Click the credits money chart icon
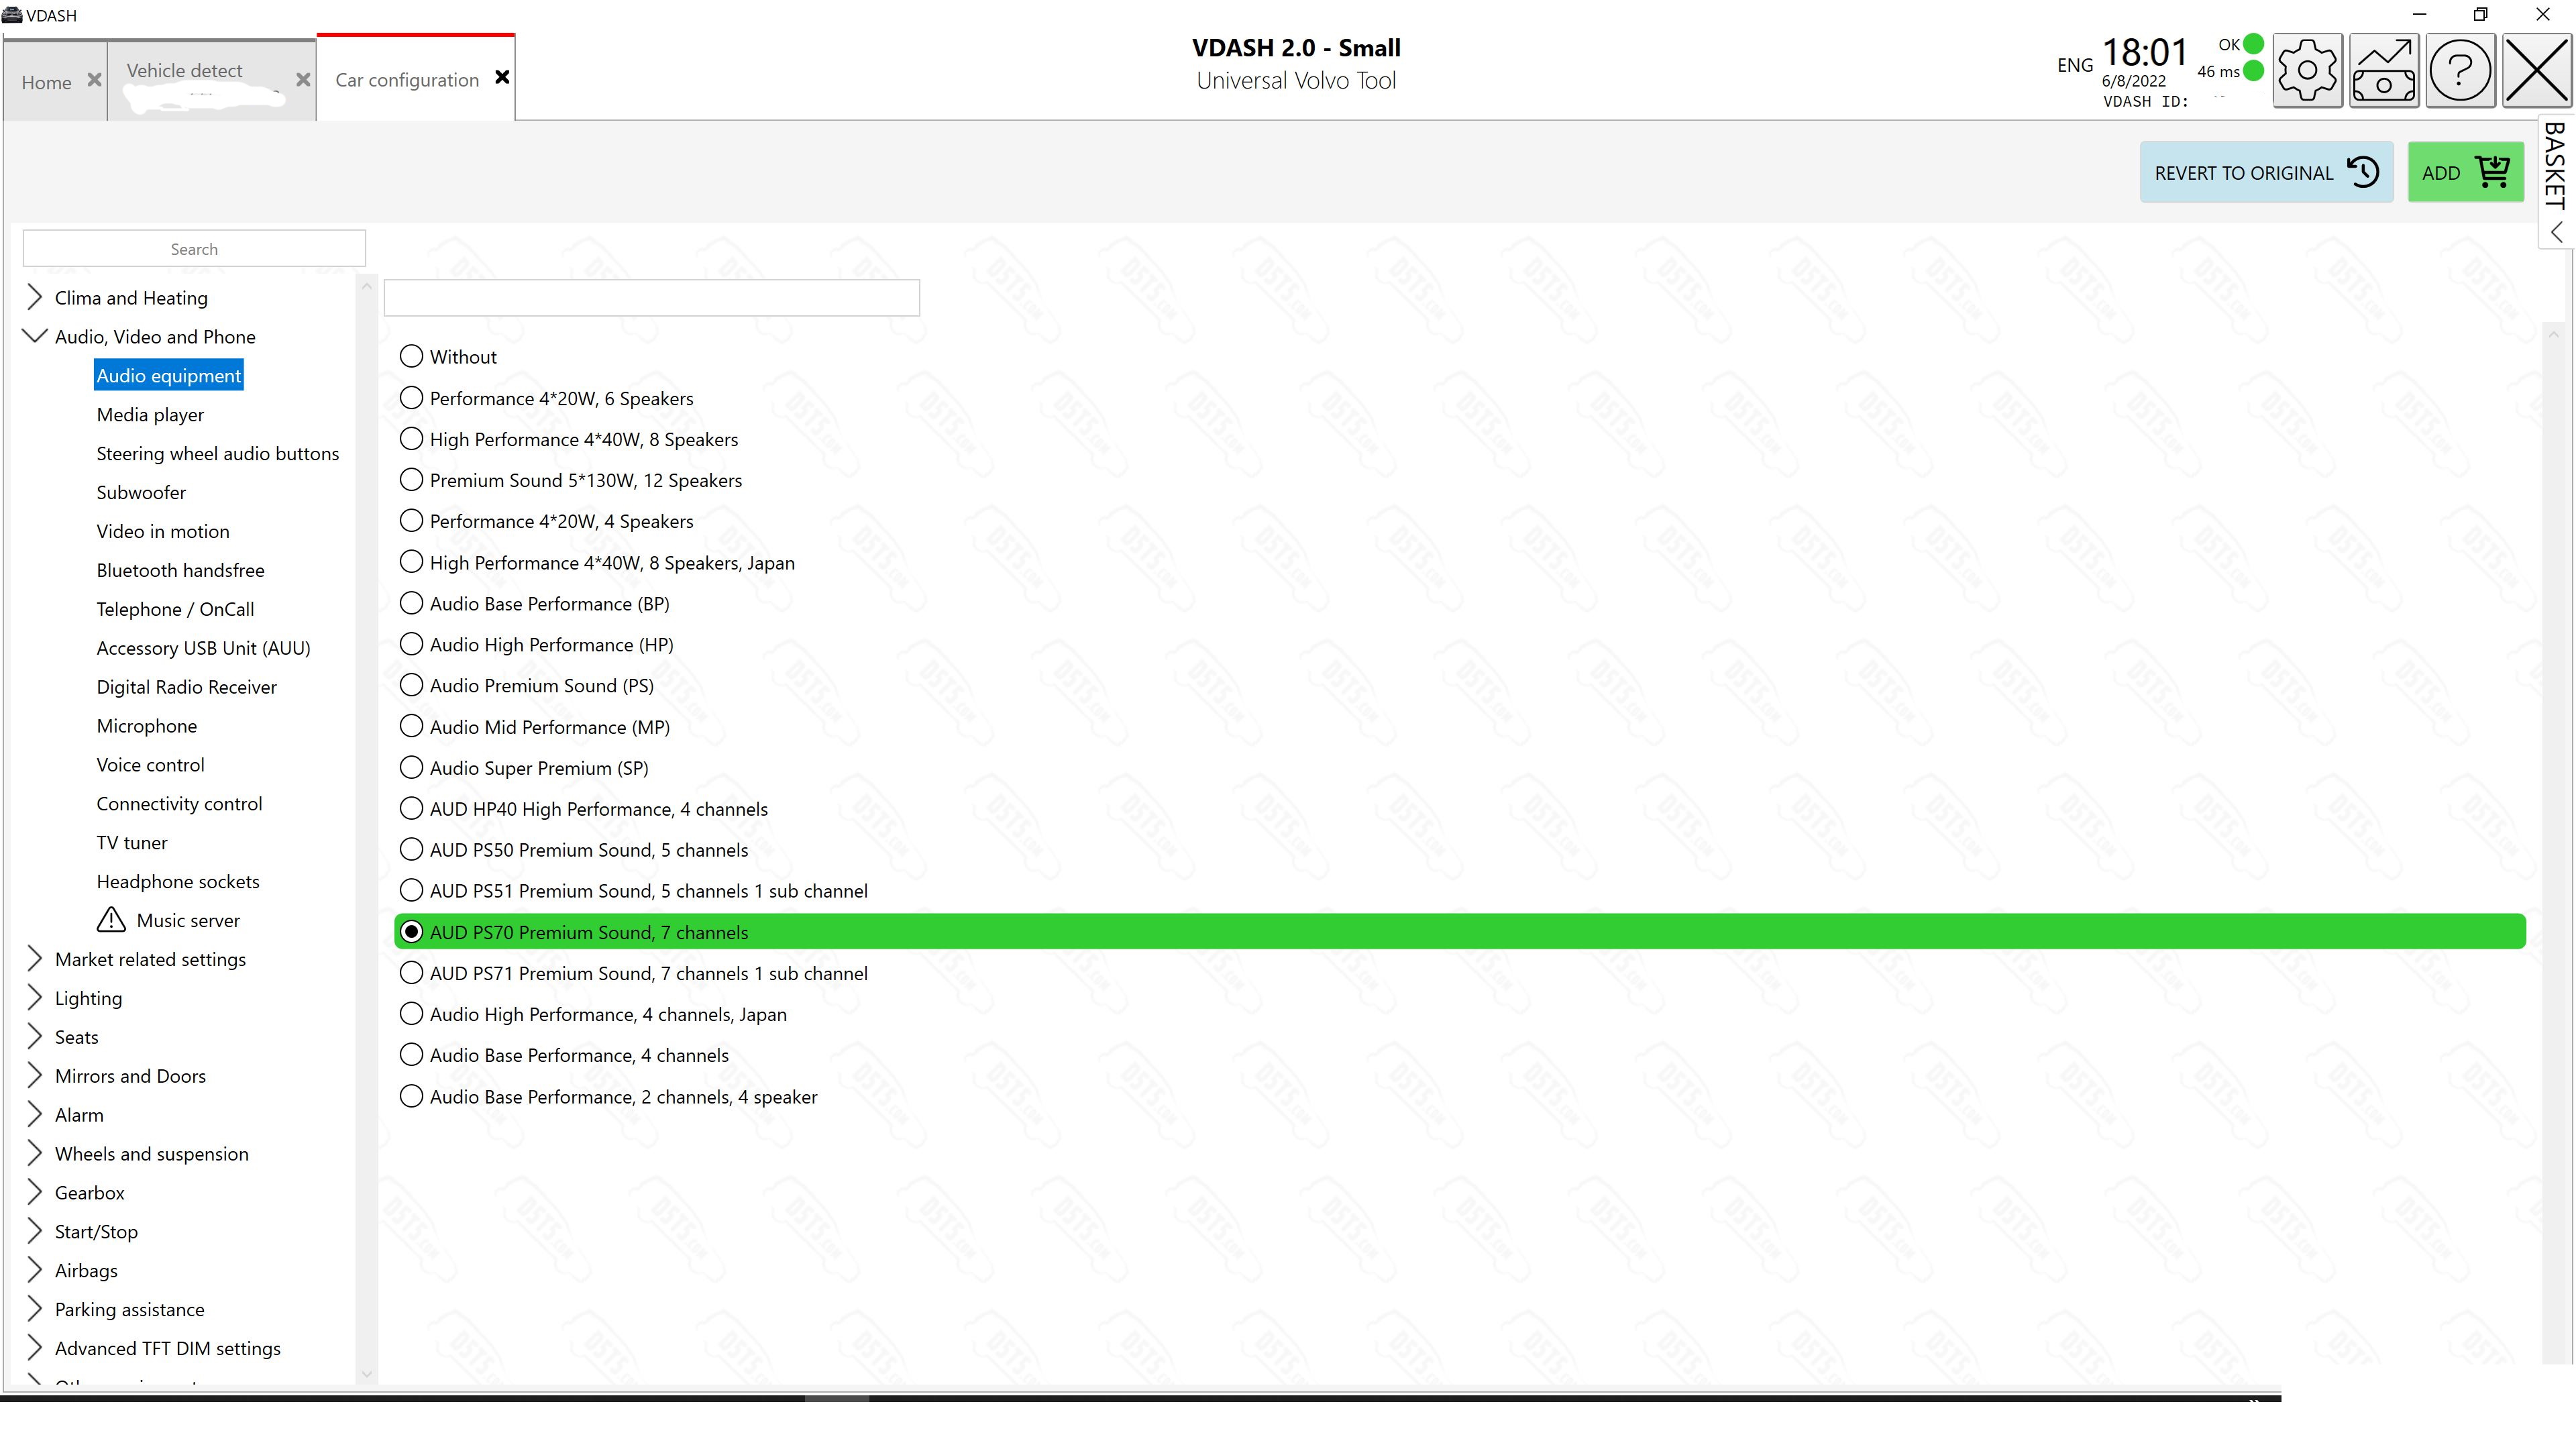This screenshot has height=1449, width=2576. 2384,71
